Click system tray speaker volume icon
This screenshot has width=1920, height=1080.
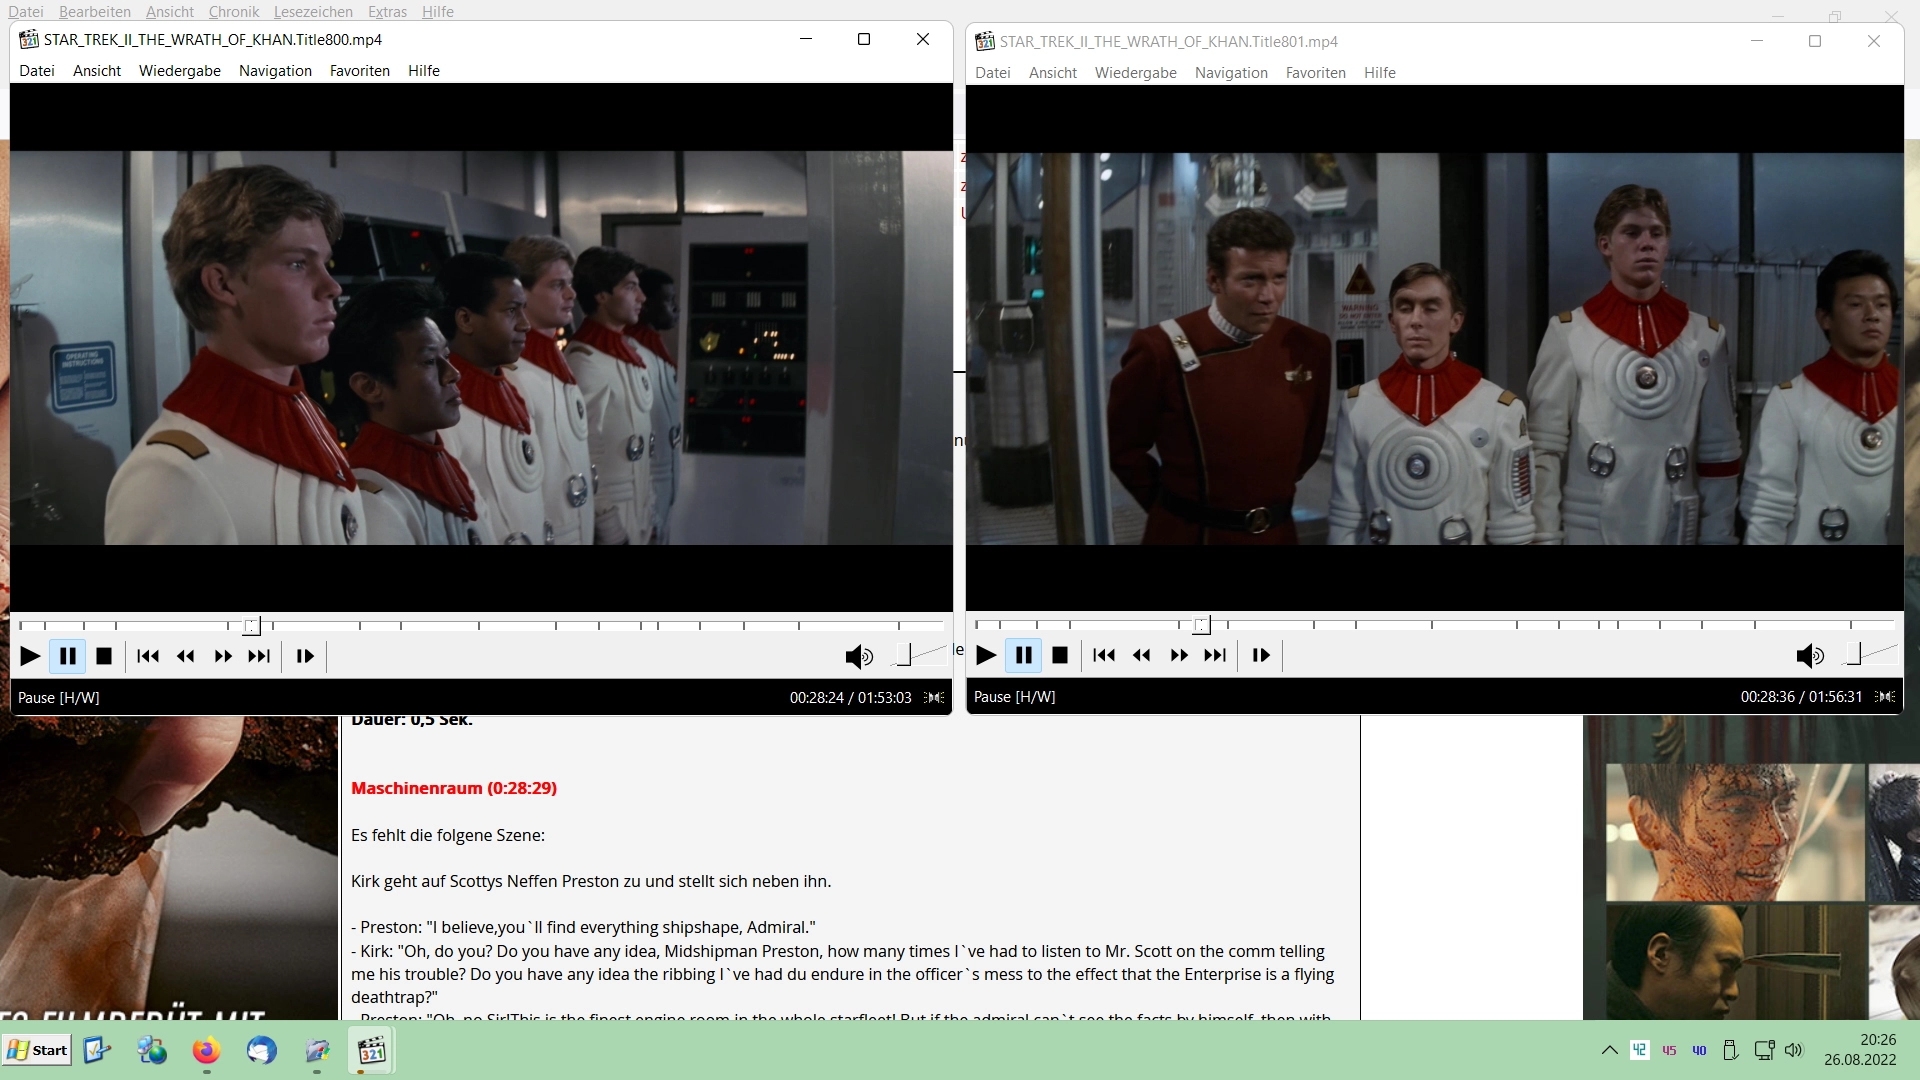coord(1793,1050)
